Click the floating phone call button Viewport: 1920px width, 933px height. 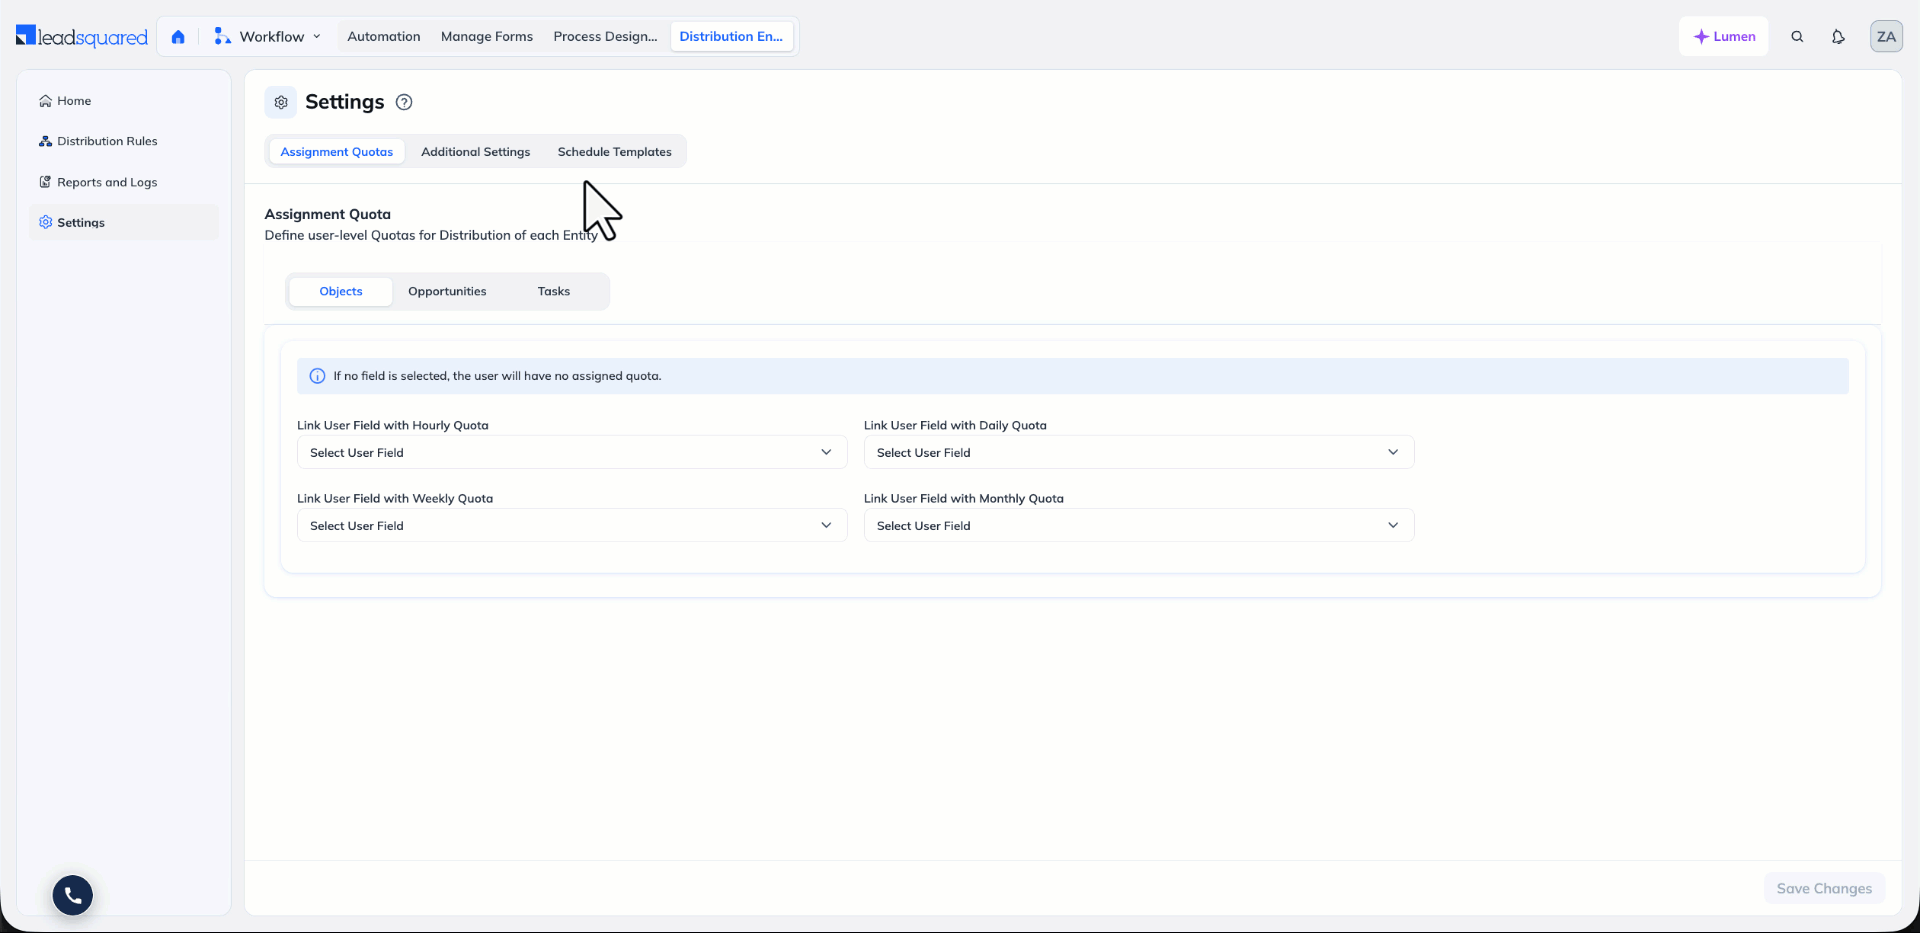click(73, 895)
